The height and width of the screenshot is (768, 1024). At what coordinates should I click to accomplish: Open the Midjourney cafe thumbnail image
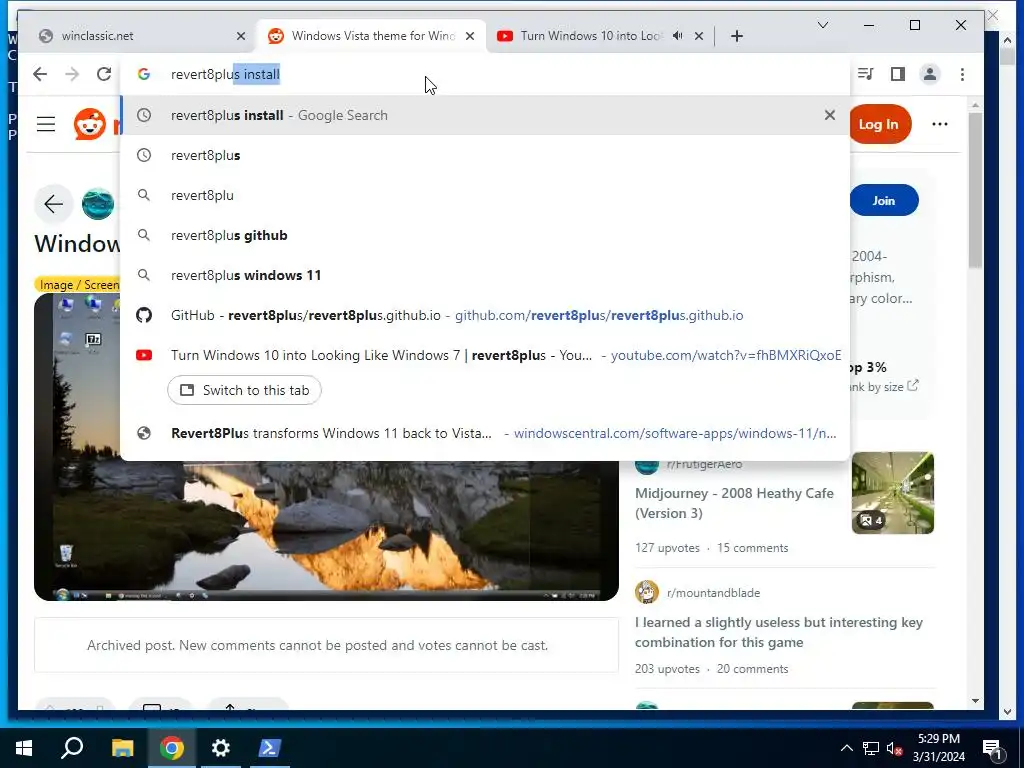893,493
